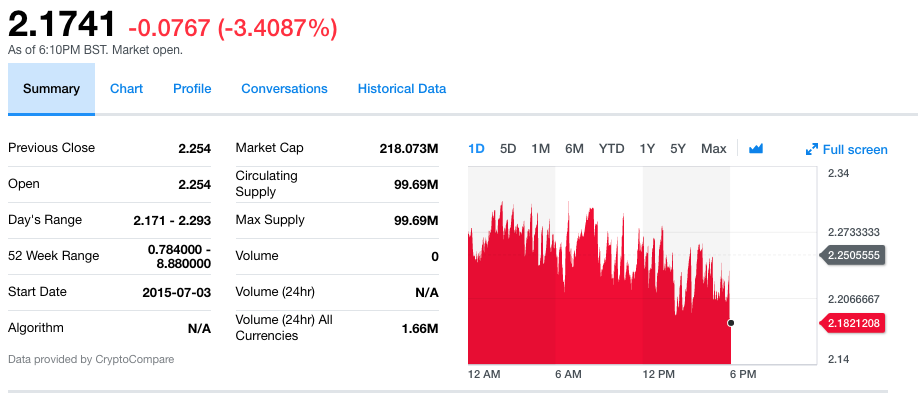
Task: Select the 1D chart range
Action: (x=476, y=149)
